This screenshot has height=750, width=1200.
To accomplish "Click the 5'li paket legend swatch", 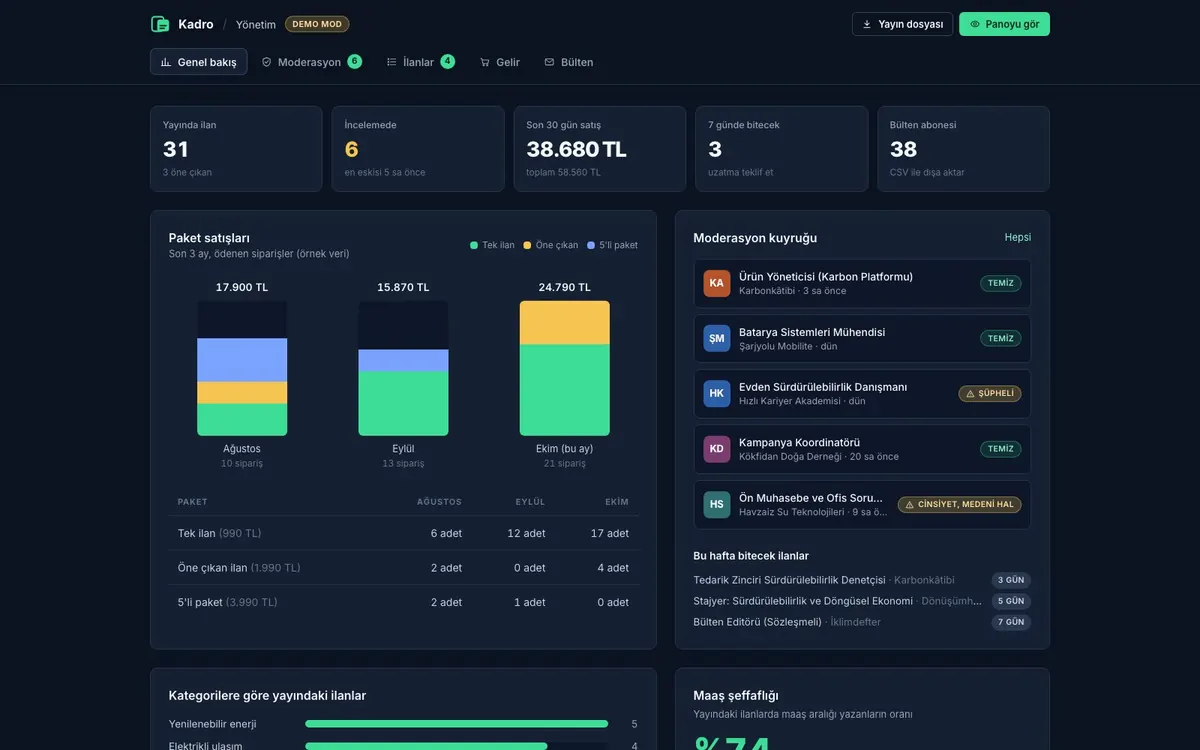I will (x=591, y=245).
